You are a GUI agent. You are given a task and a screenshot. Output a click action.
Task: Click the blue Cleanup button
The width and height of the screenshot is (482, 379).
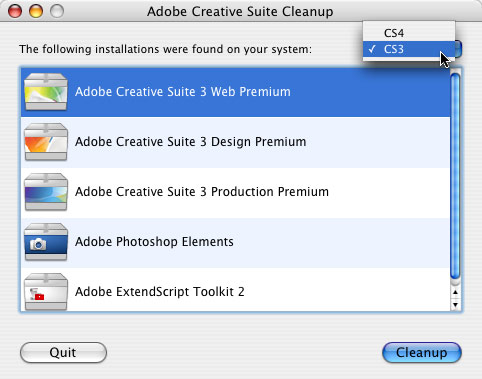point(422,352)
